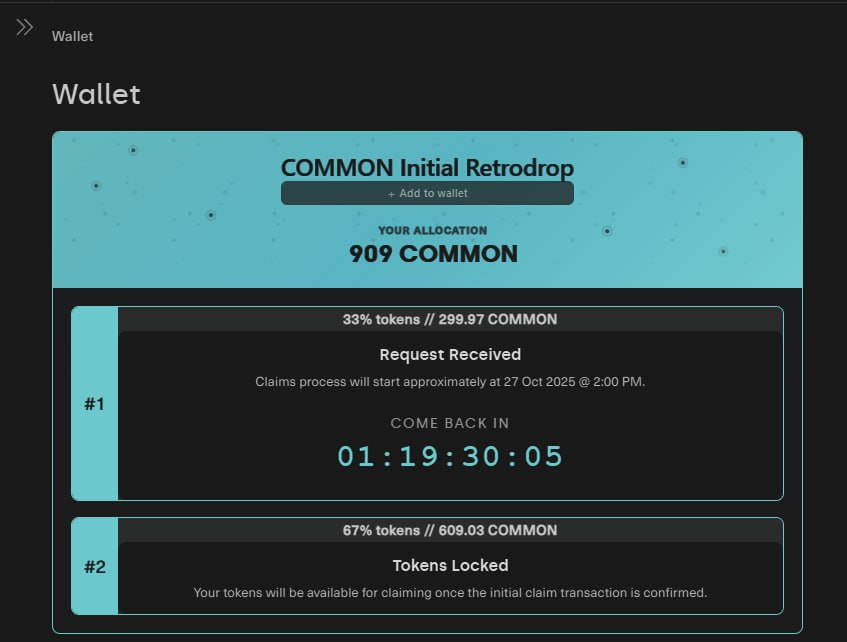
Task: Click the ringed dot decoration right of the retrodrop title
Action: point(683,162)
